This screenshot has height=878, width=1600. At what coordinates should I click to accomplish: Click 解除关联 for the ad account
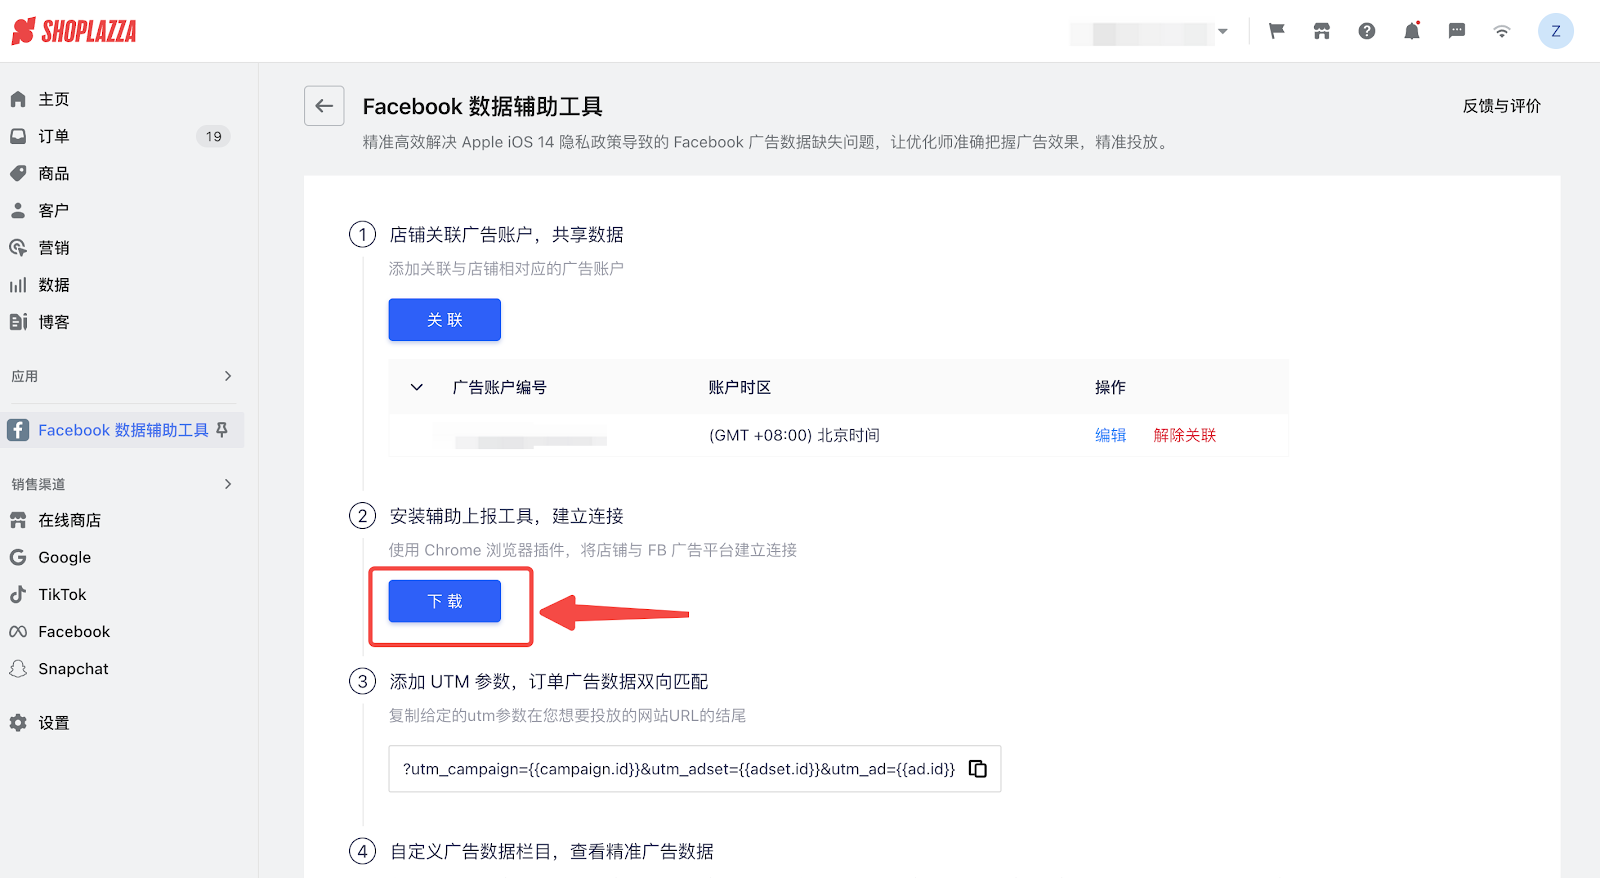pyautogui.click(x=1185, y=435)
